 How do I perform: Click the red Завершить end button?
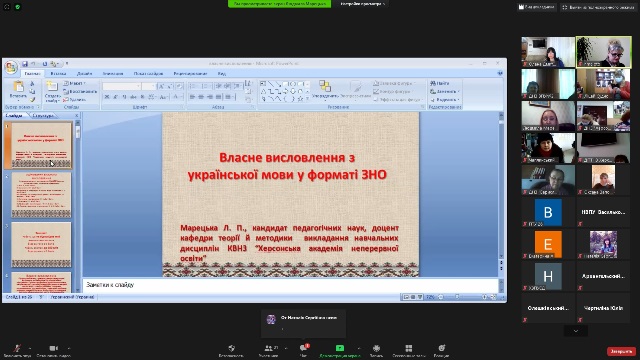(x=621, y=351)
